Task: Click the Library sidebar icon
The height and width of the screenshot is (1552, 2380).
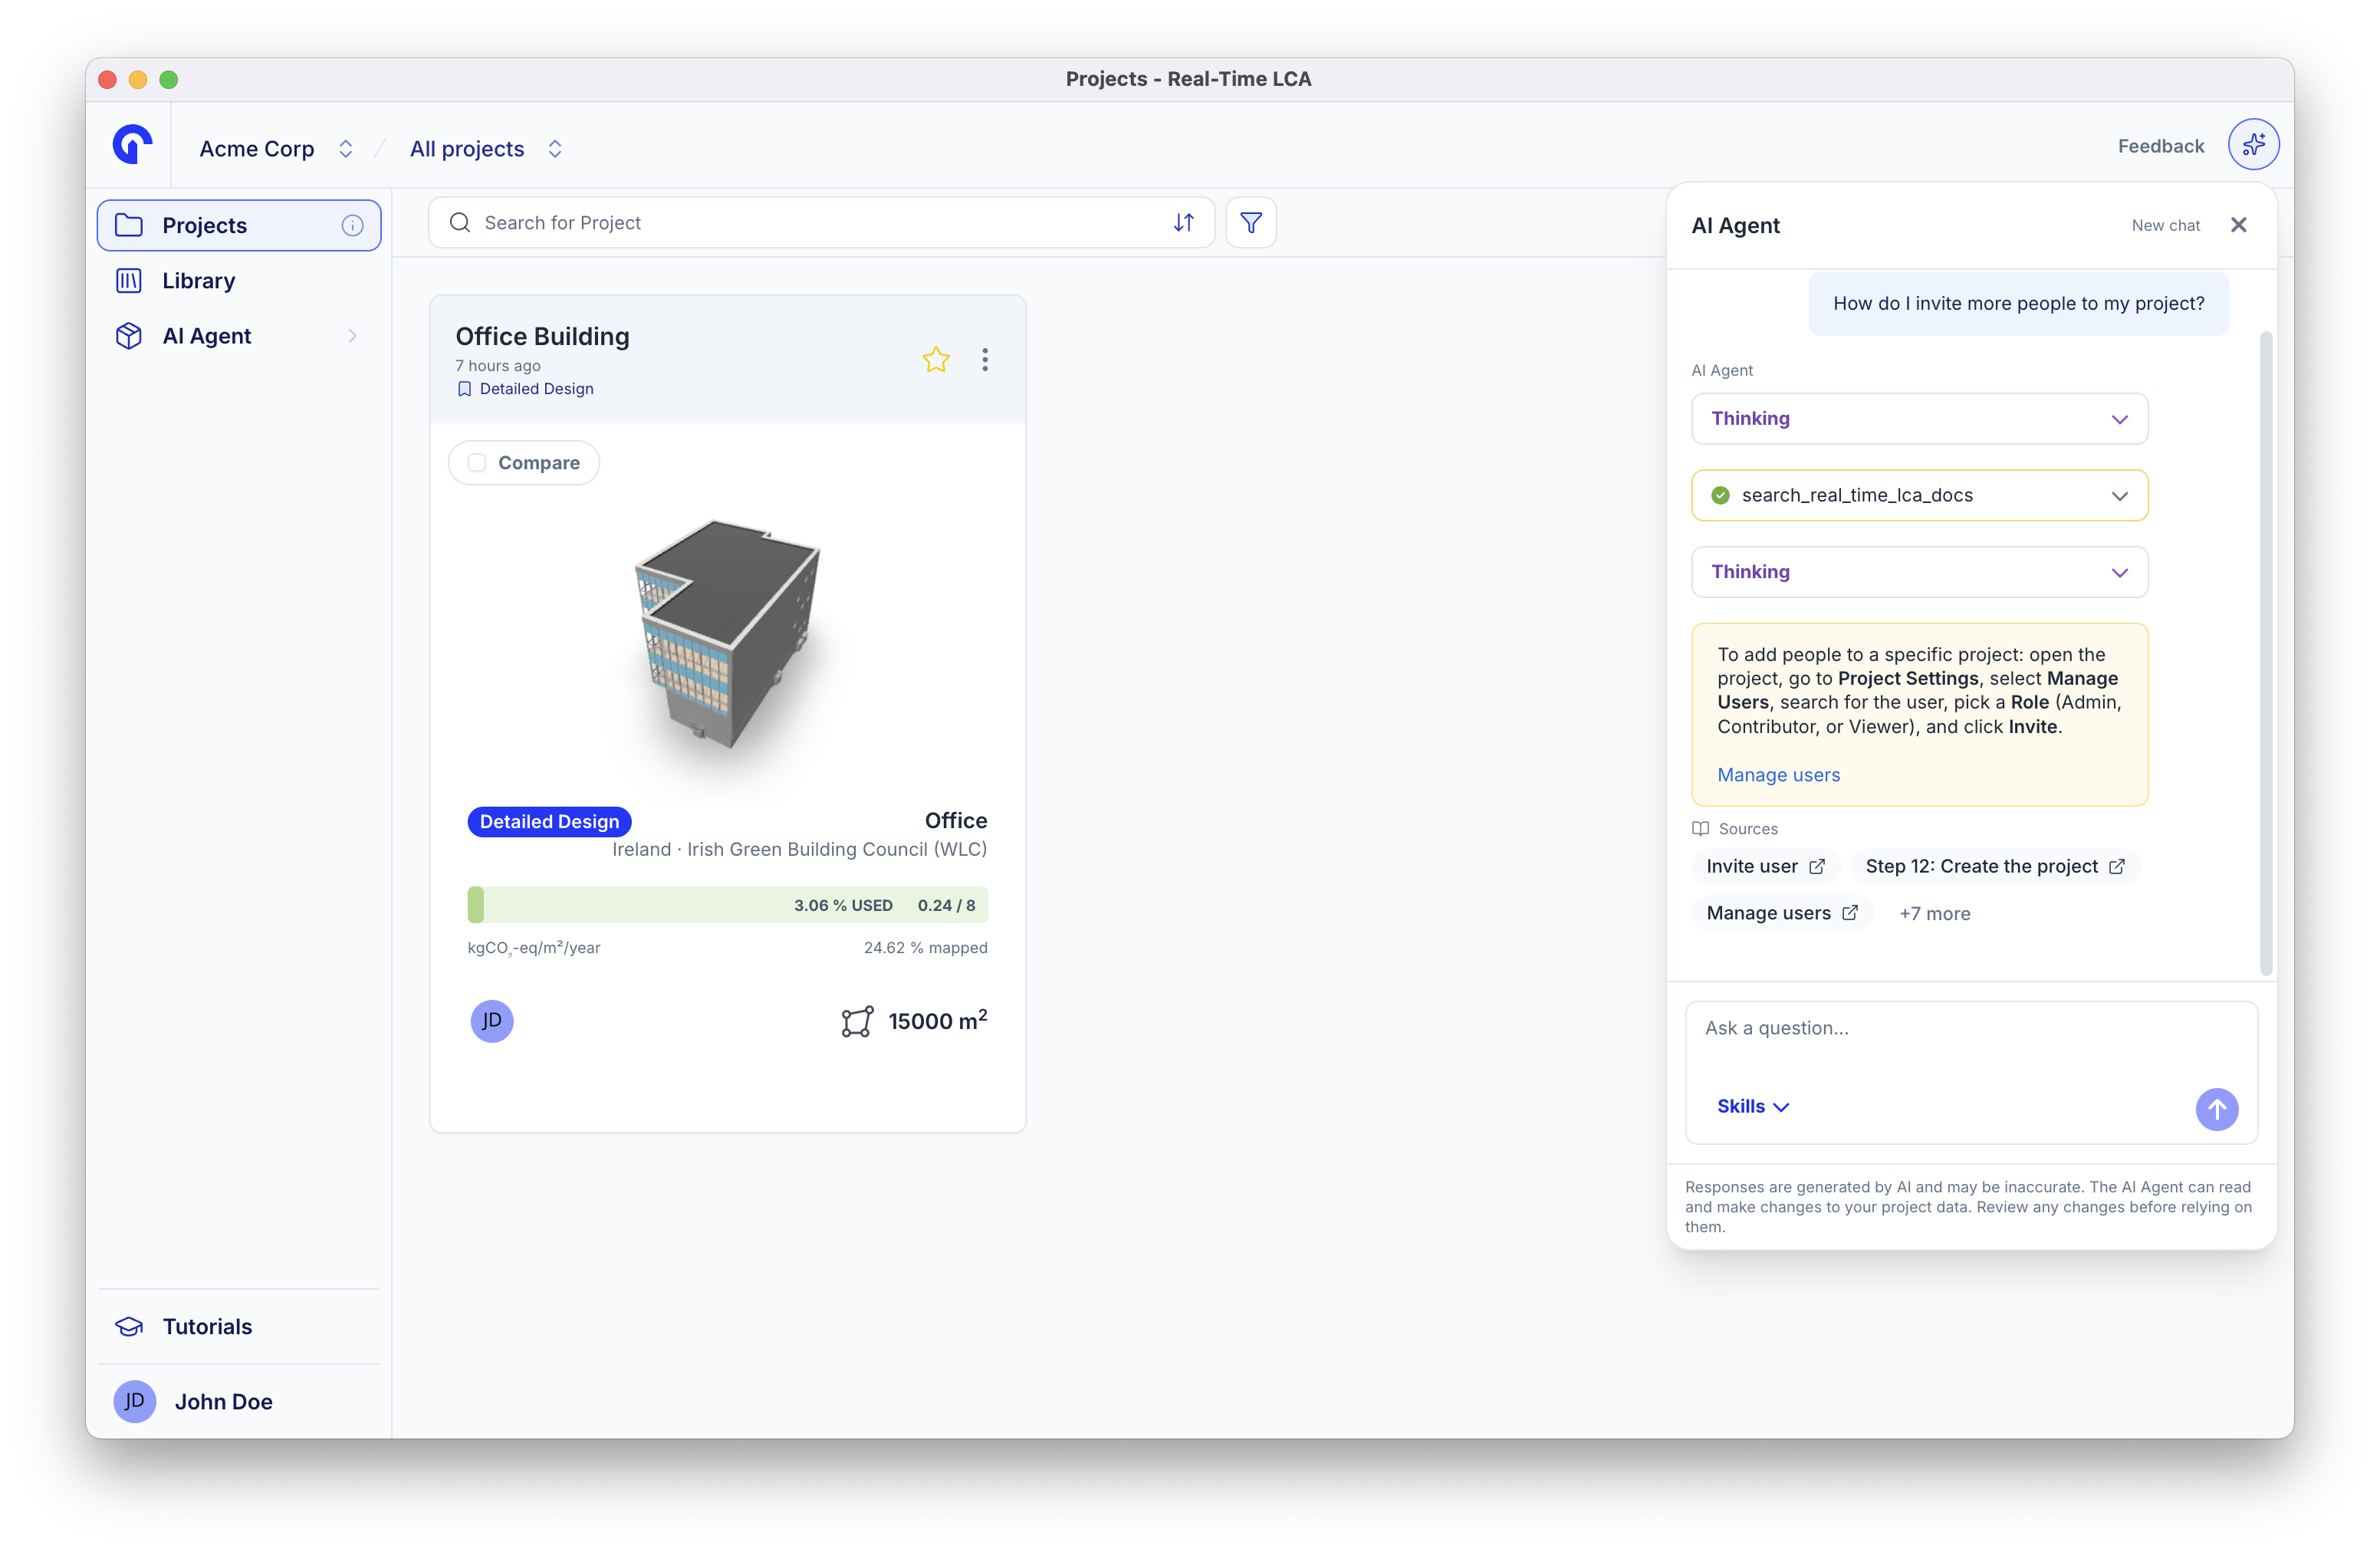Action: coord(129,281)
